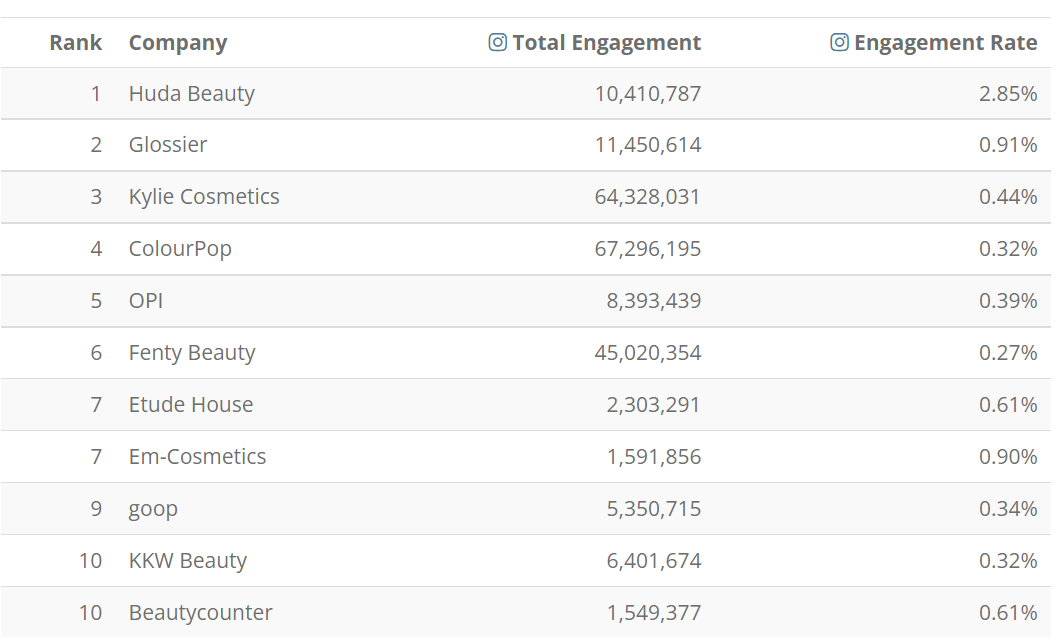
Task: Click Huda Beauty's 2.85% engagement rate
Action: pyautogui.click(x=1008, y=94)
